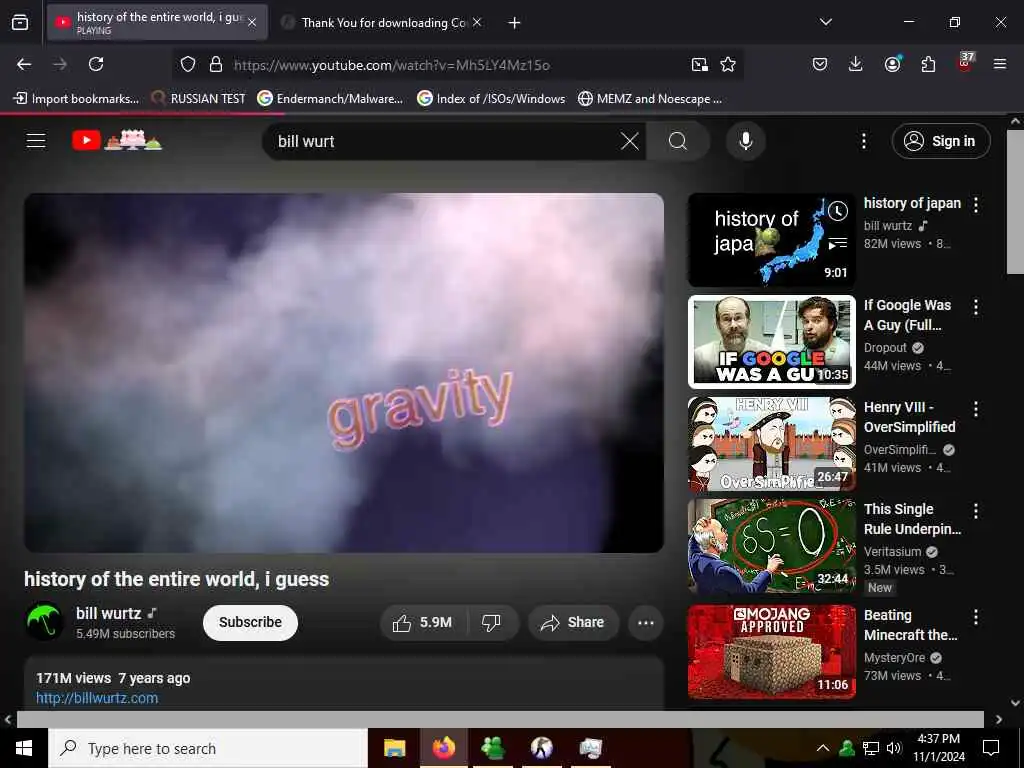Open more actions ellipsis under video

646,622
